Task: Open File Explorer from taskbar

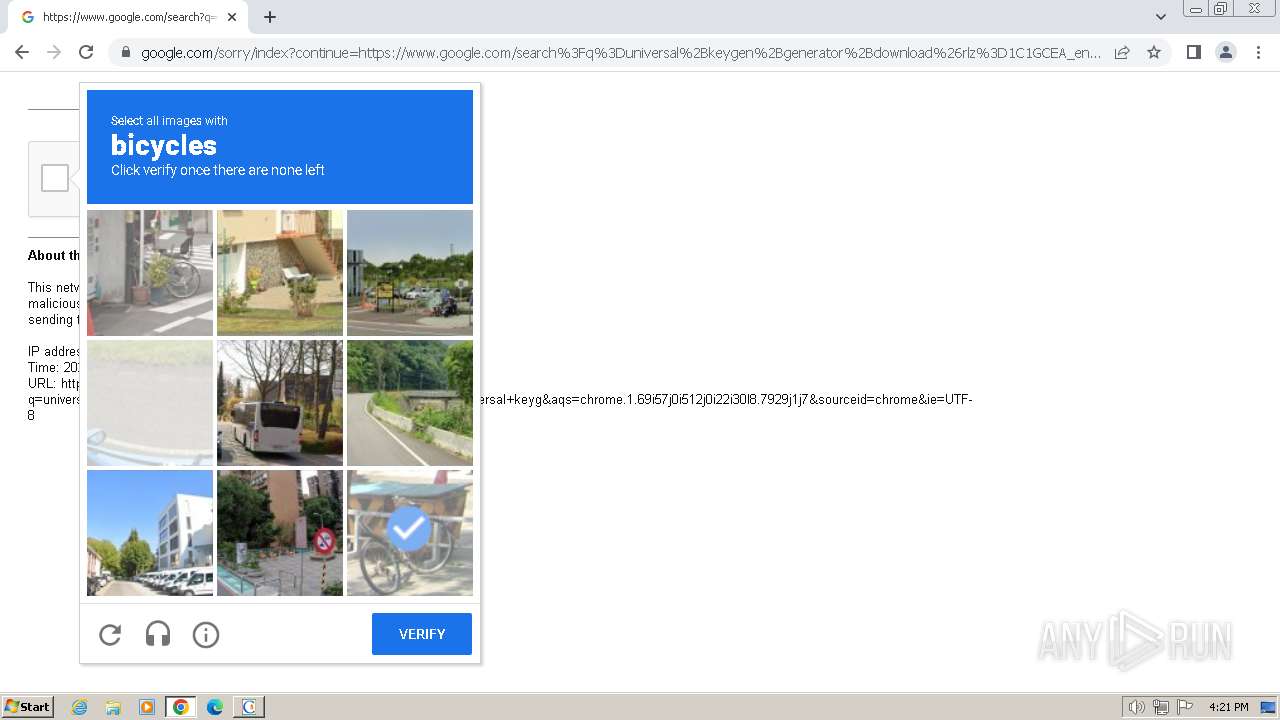Action: click(113, 707)
